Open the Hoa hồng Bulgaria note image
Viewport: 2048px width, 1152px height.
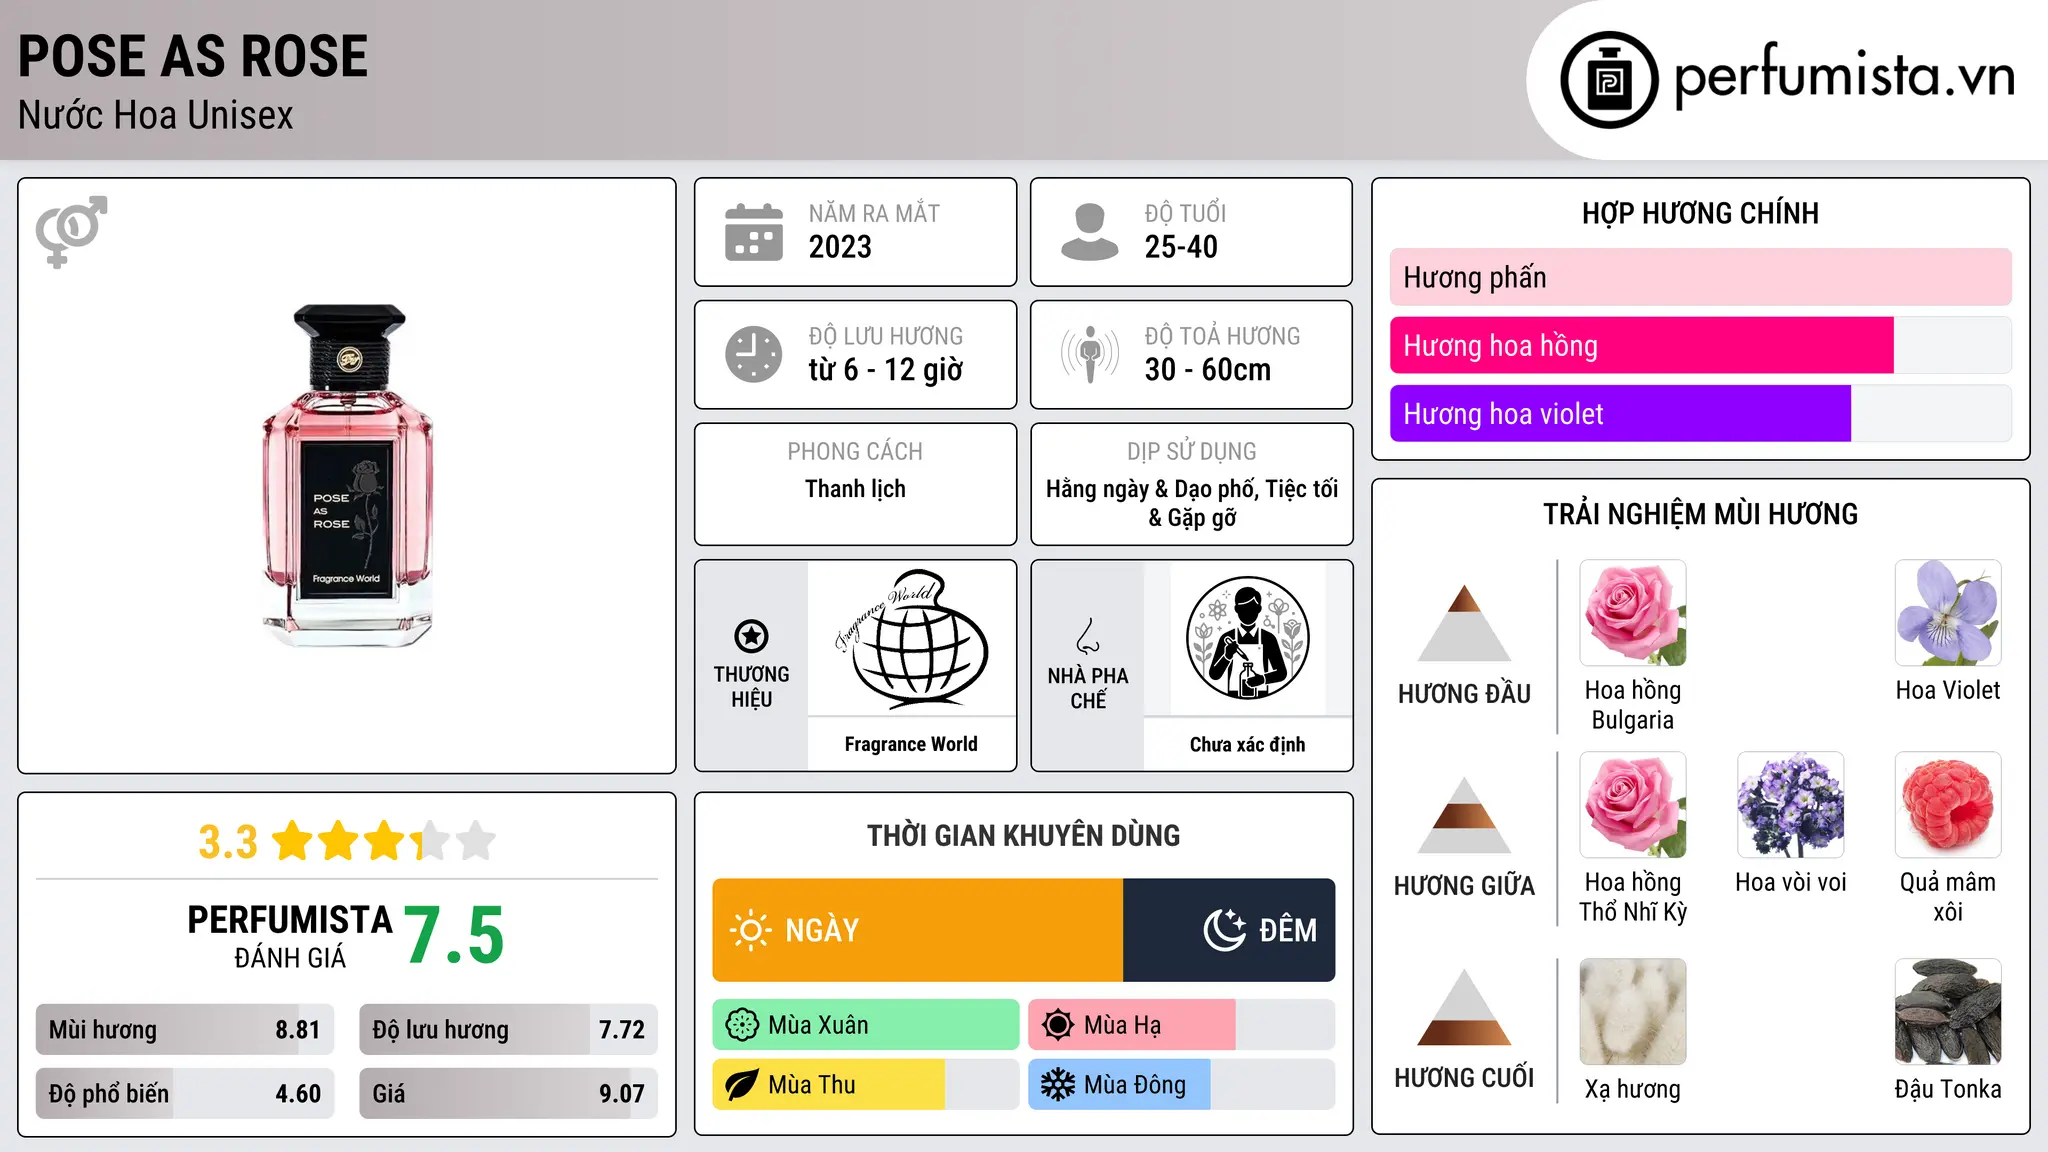coord(1633,613)
